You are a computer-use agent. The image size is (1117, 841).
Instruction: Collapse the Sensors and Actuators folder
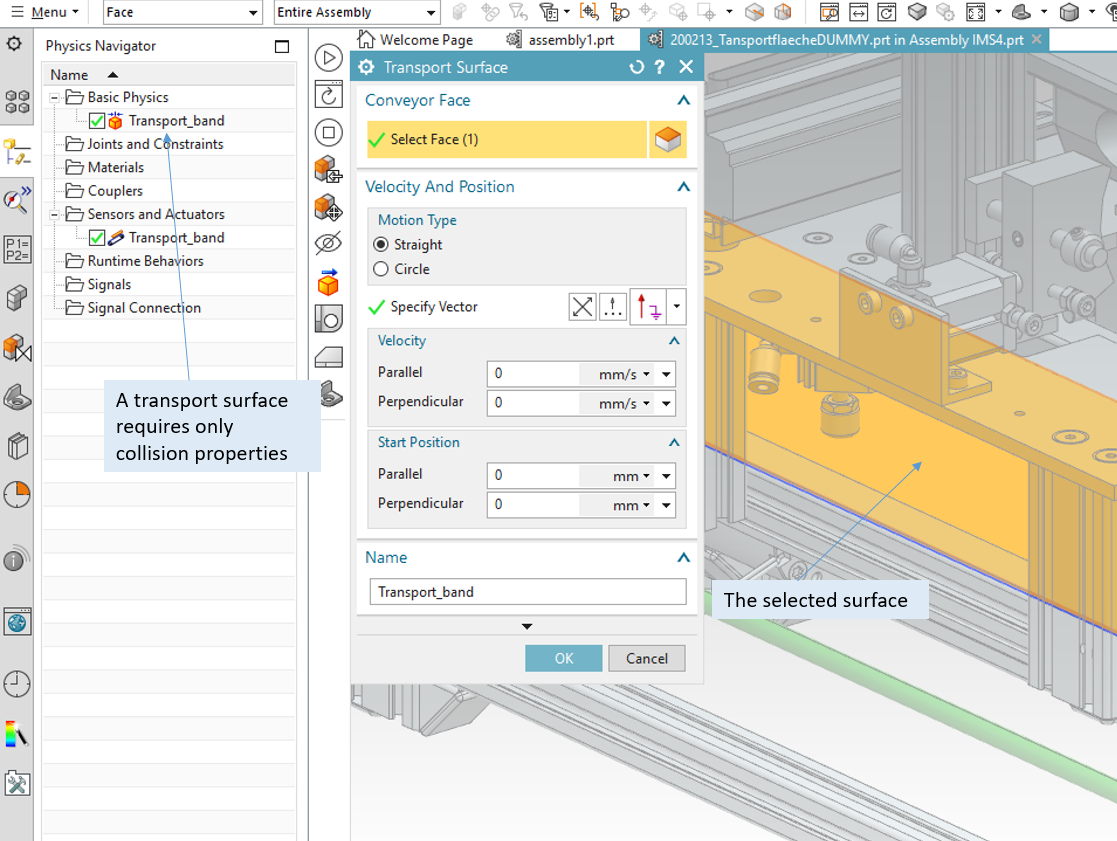(x=55, y=214)
